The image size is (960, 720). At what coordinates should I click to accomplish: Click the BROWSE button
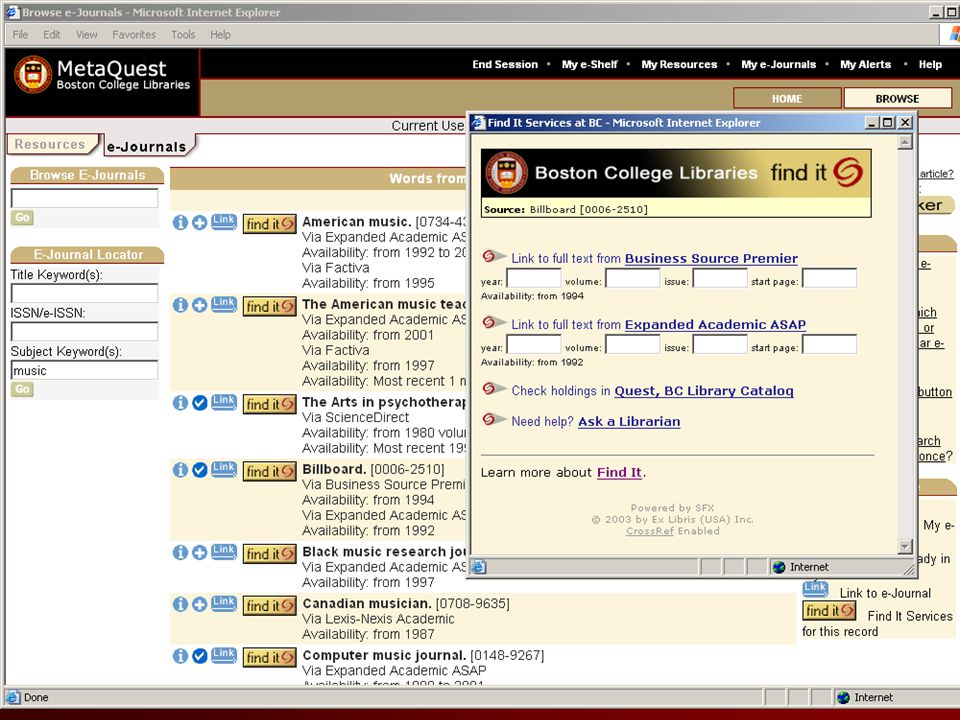coord(897,99)
